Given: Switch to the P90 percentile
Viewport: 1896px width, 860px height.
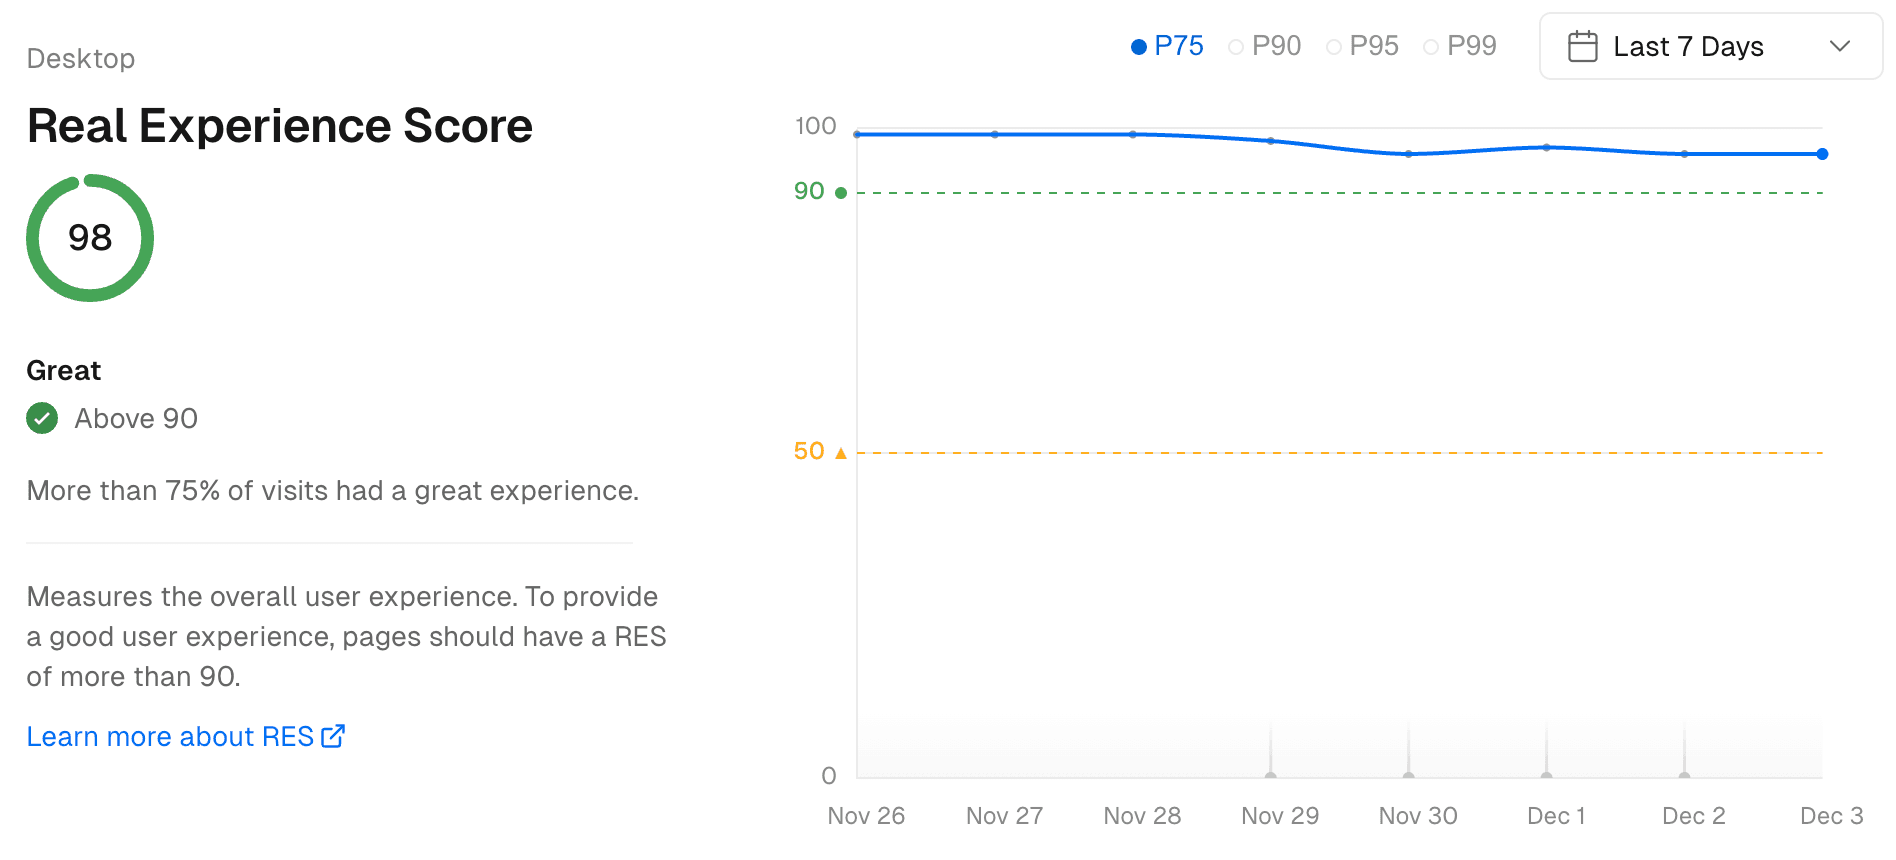Looking at the screenshot, I should point(1265,46).
